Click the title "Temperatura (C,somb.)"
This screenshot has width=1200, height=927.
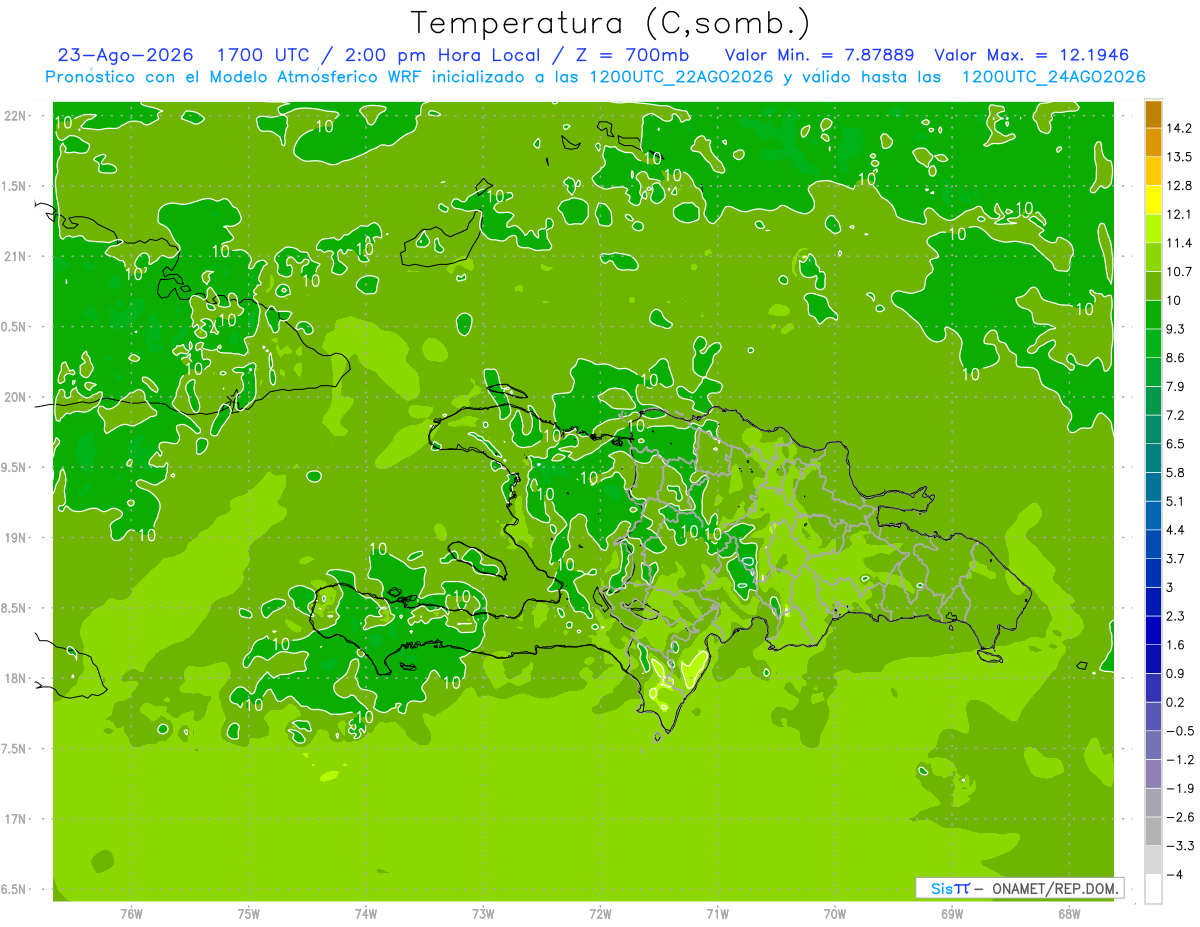pyautogui.click(x=611, y=24)
